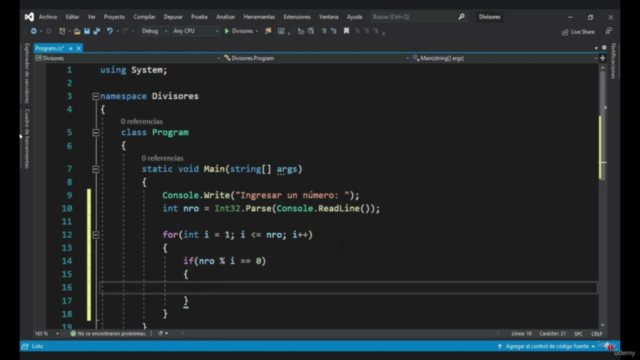The width and height of the screenshot is (640, 360).
Task: Click the '0 referencias' link above class Program
Action: point(142,121)
